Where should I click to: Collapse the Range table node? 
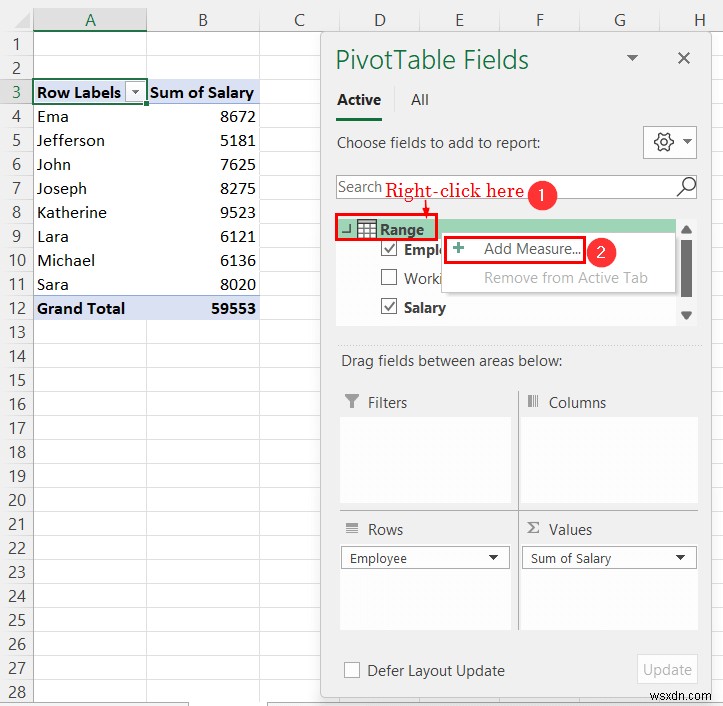(346, 229)
